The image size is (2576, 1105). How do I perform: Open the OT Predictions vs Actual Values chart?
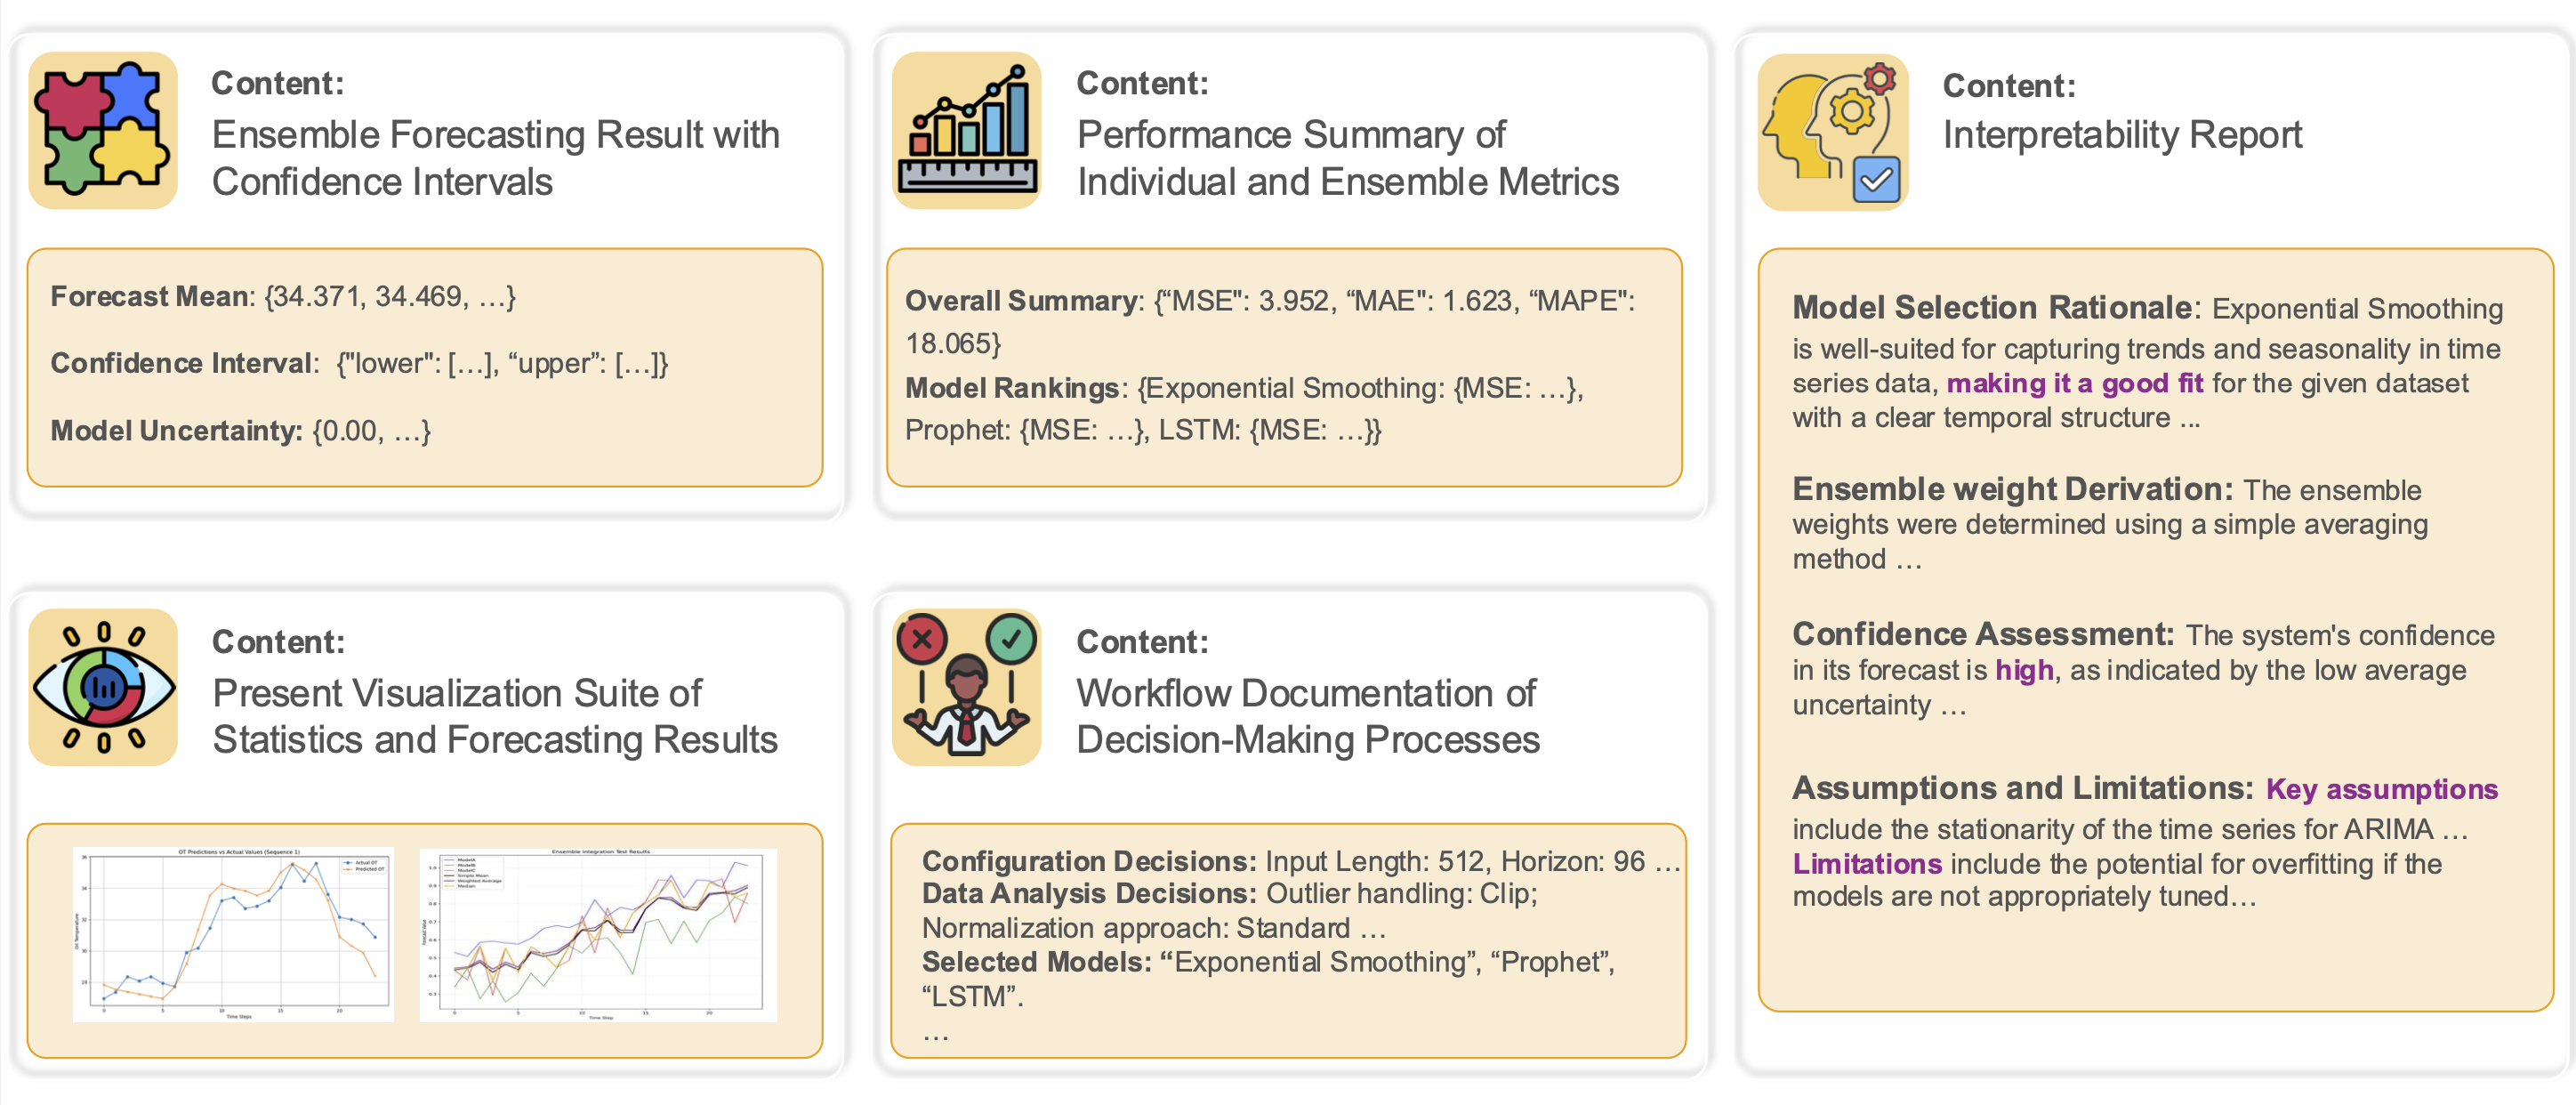233,934
